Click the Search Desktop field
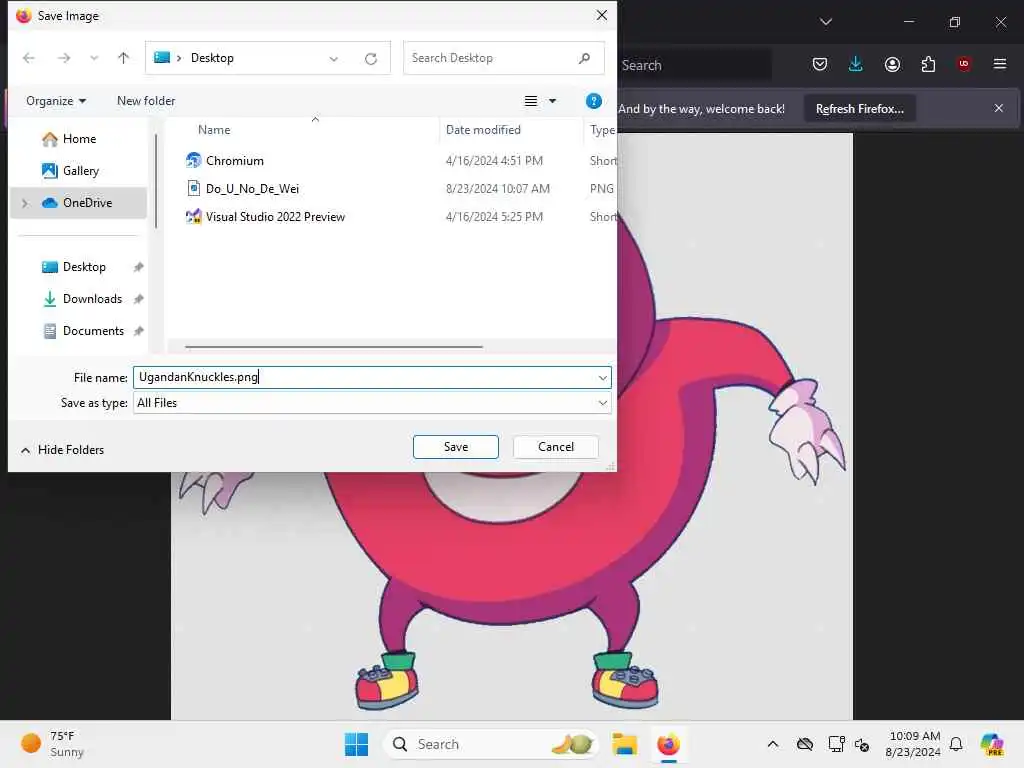 [x=504, y=58]
